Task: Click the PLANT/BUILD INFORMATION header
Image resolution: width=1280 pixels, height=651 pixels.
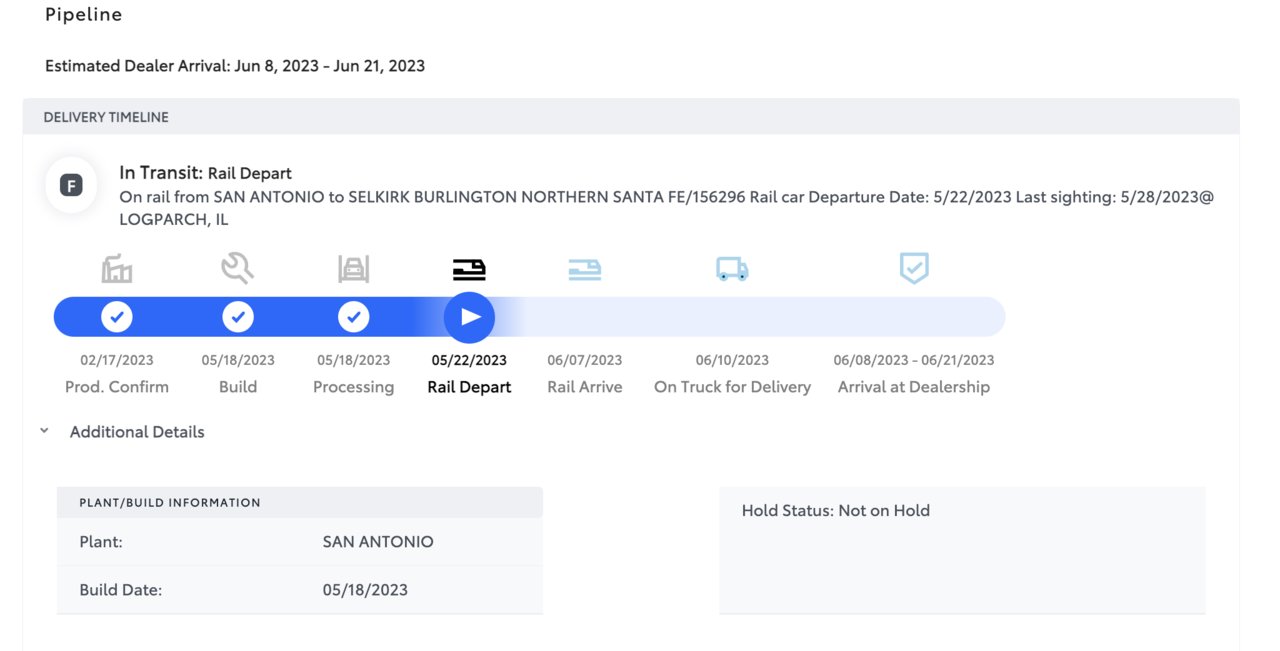Action: click(x=170, y=503)
